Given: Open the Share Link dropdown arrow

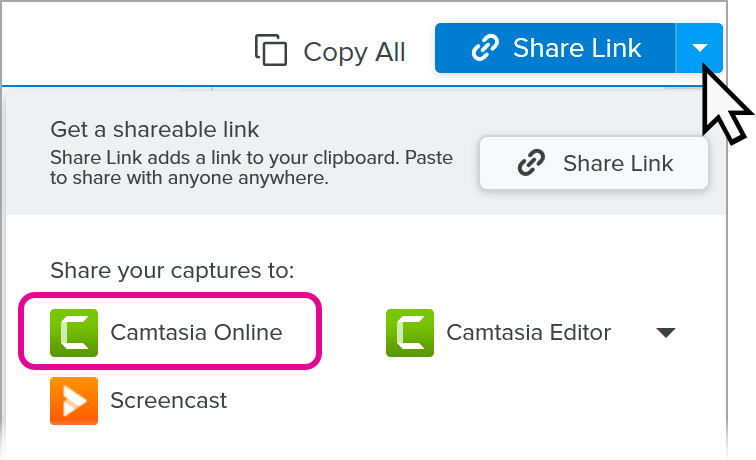Looking at the screenshot, I should click(700, 48).
